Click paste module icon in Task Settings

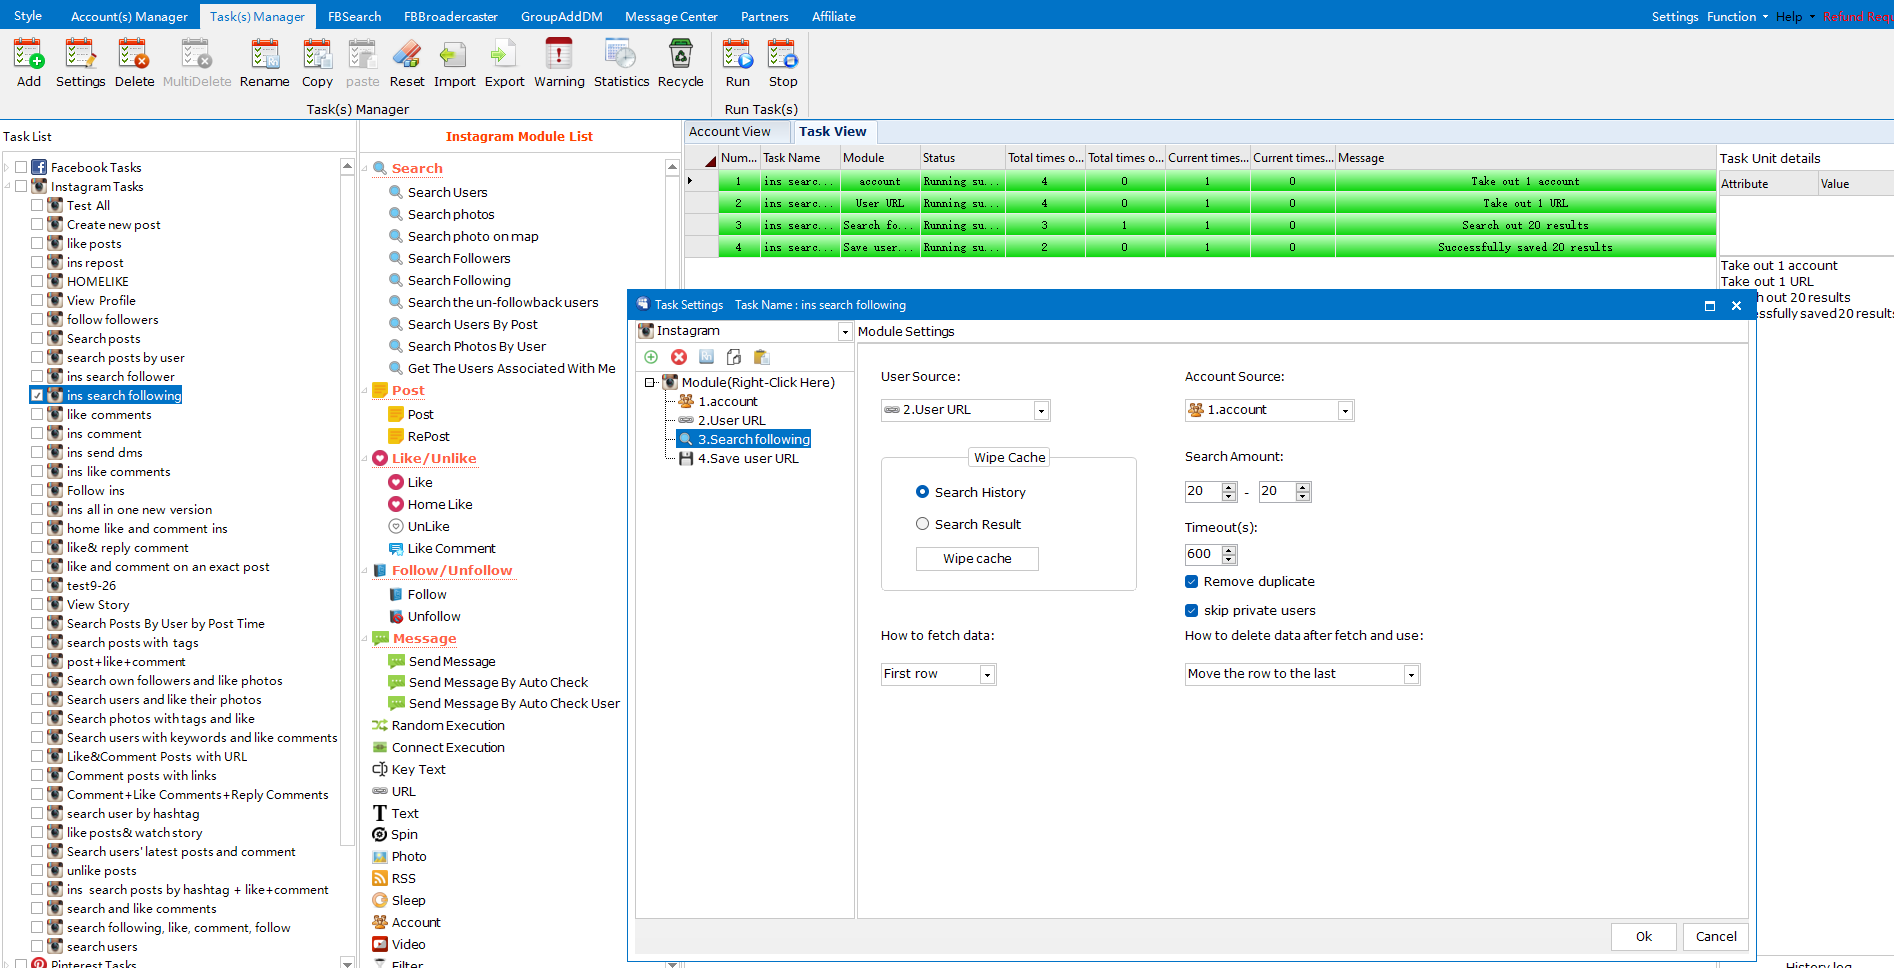point(761,357)
